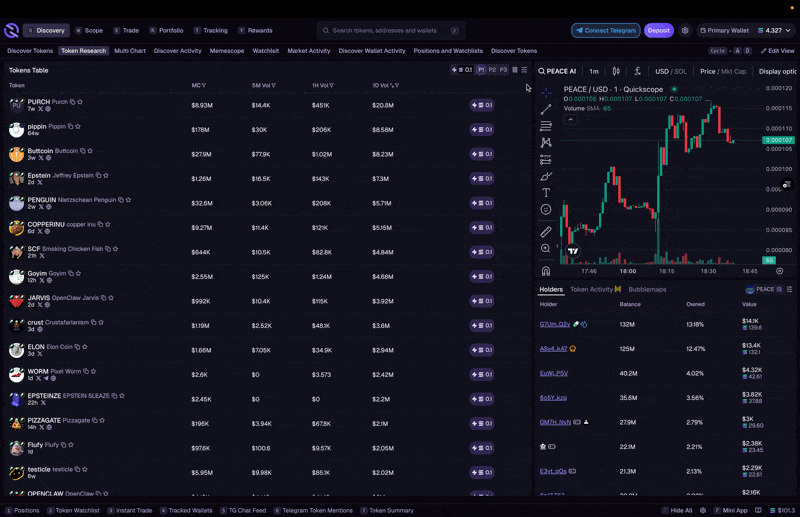Quick buy 0.1 for JARVIS token
Image resolution: width=800 pixels, height=517 pixels.
[x=482, y=301]
